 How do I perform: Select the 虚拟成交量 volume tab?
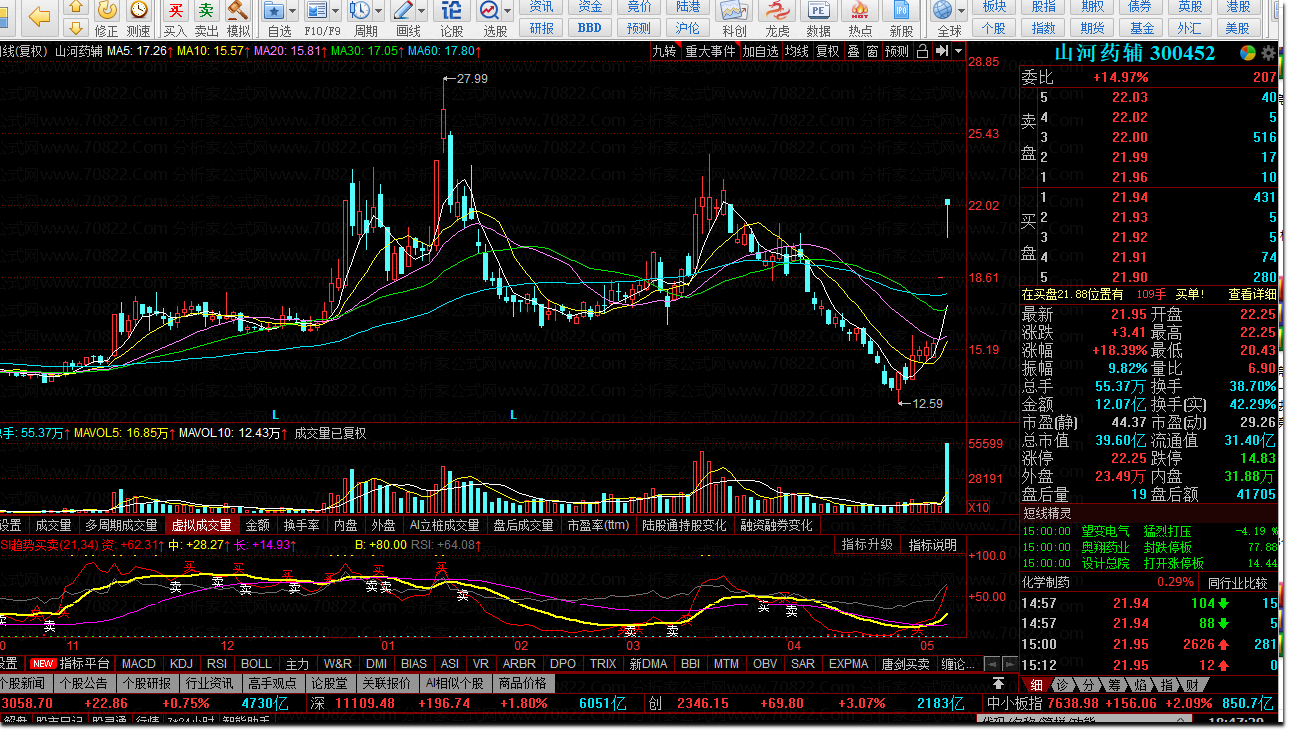click(x=201, y=525)
